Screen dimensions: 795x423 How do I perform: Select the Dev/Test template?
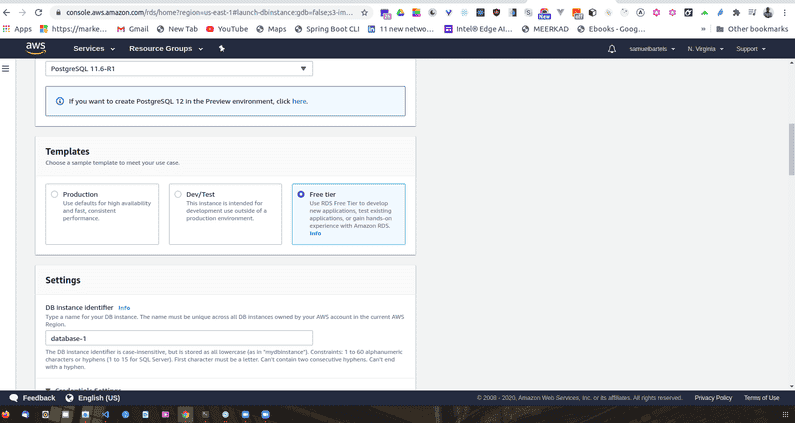(x=225, y=214)
